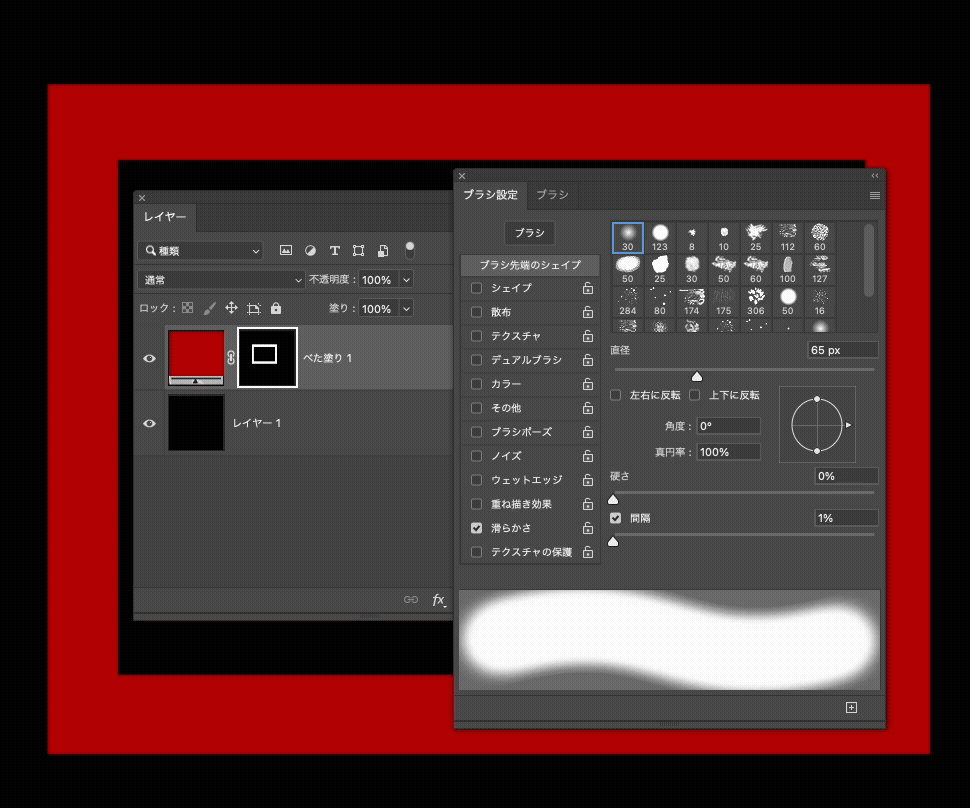Expand the 塗り fill arrow

pos(406,308)
